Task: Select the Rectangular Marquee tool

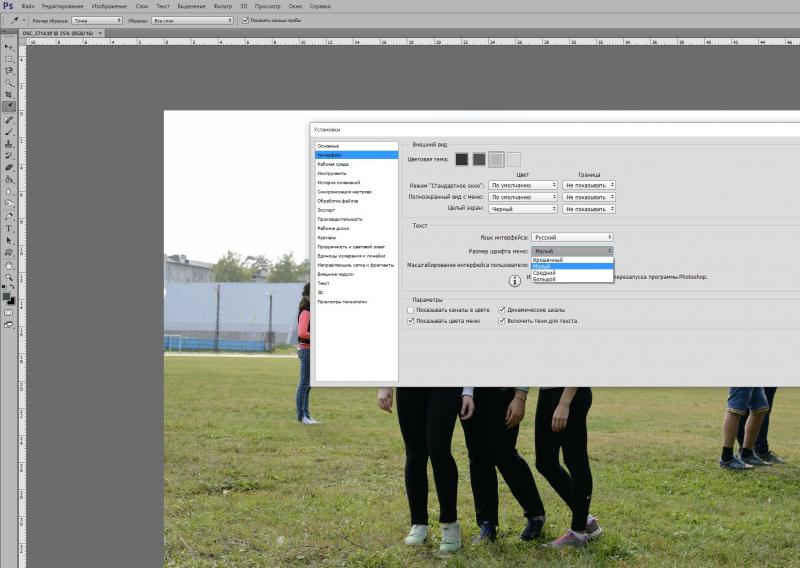Action: [x=9, y=59]
